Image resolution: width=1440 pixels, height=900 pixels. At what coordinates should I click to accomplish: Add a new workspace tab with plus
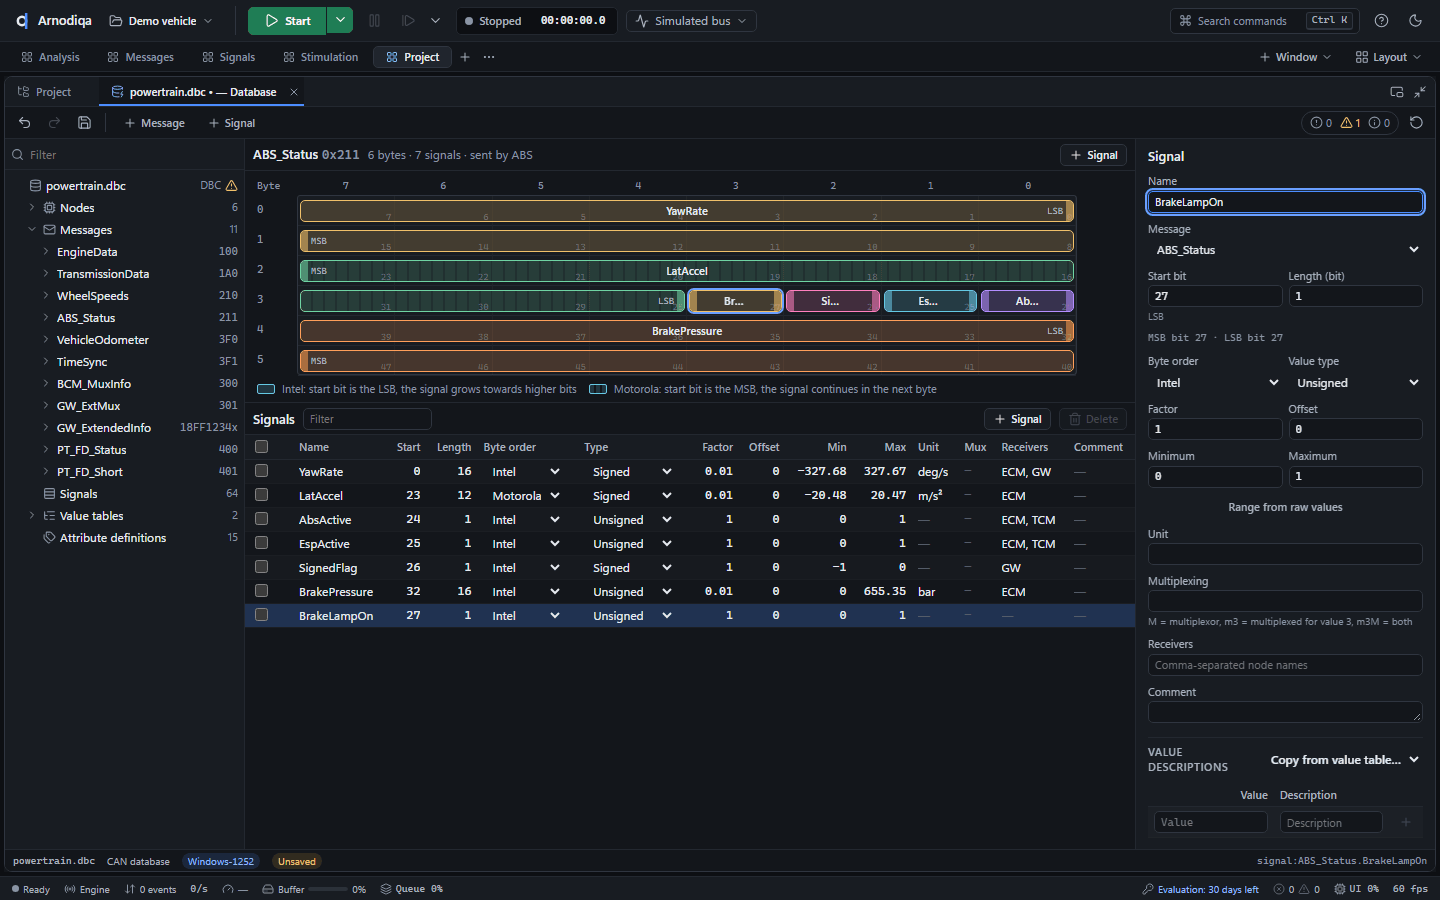click(x=465, y=57)
